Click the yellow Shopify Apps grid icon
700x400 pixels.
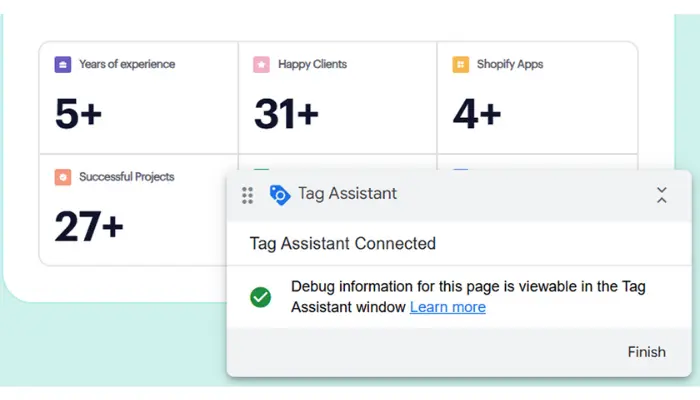[x=460, y=64]
